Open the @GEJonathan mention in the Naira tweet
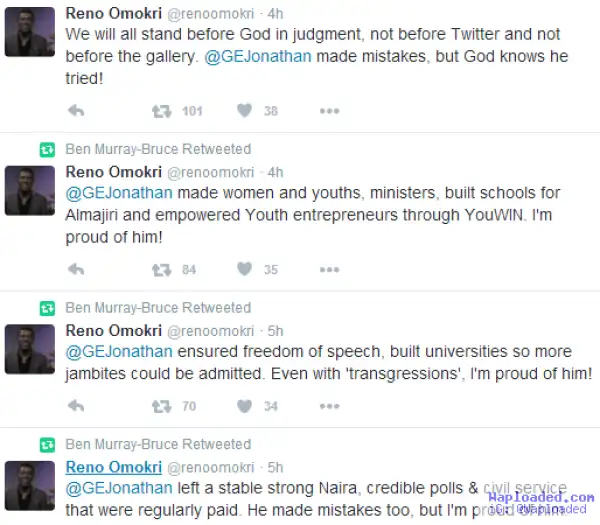Viewport: 600px width, 525px height. (x=119, y=489)
